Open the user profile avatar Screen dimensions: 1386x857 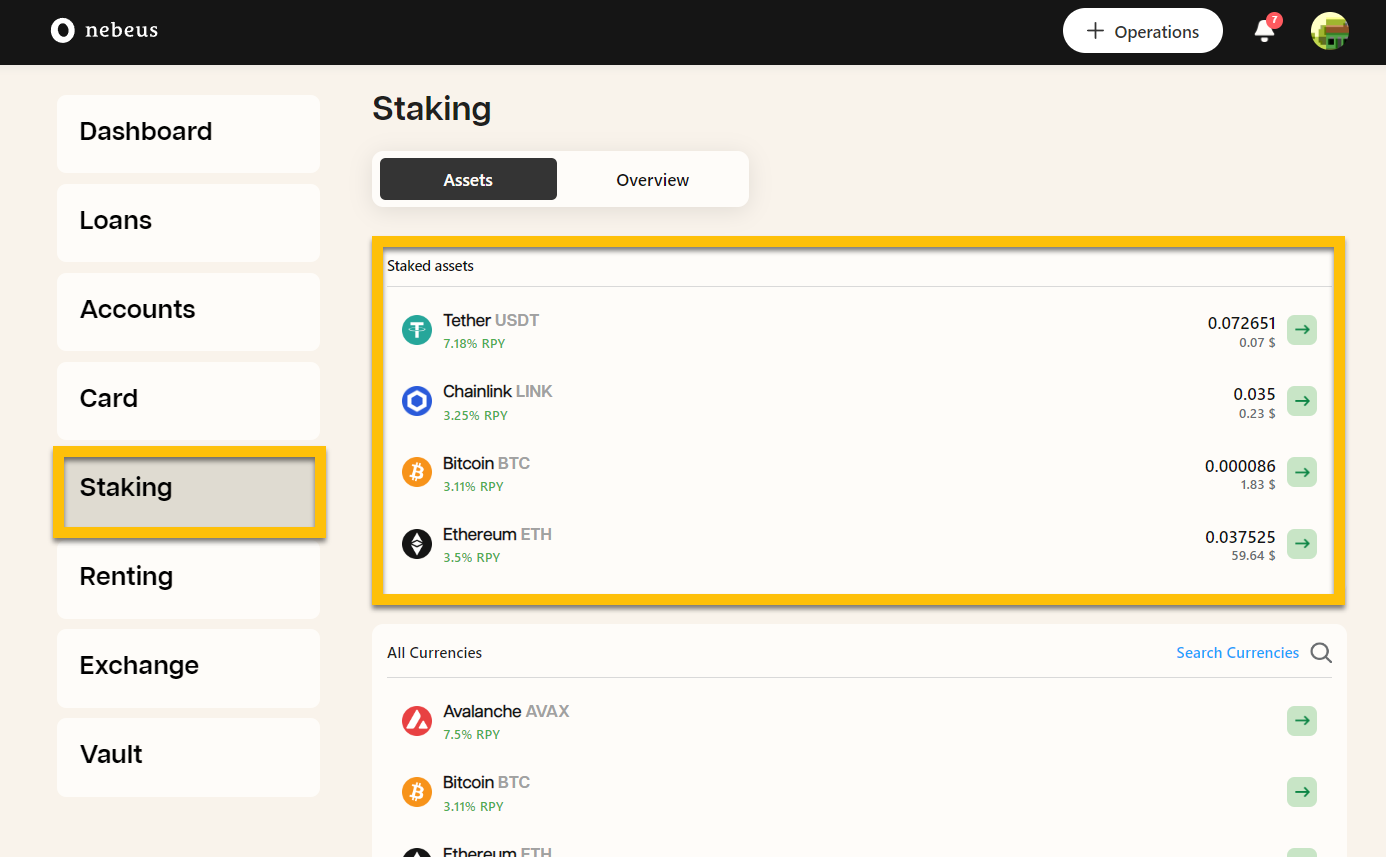point(1329,31)
